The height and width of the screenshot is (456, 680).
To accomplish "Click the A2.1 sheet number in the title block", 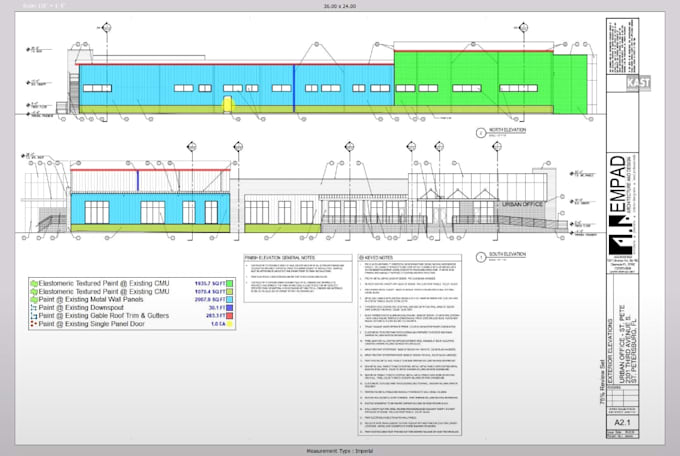I will [622, 422].
